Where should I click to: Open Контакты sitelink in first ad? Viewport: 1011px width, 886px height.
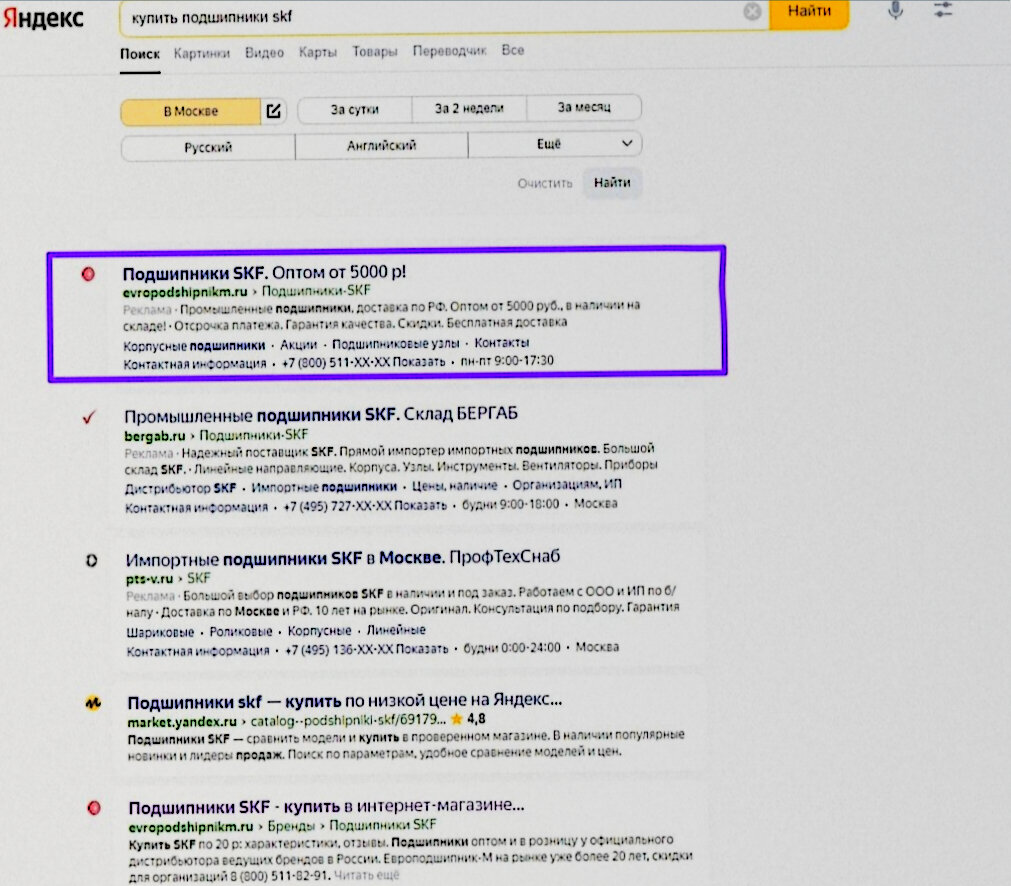[x=502, y=342]
